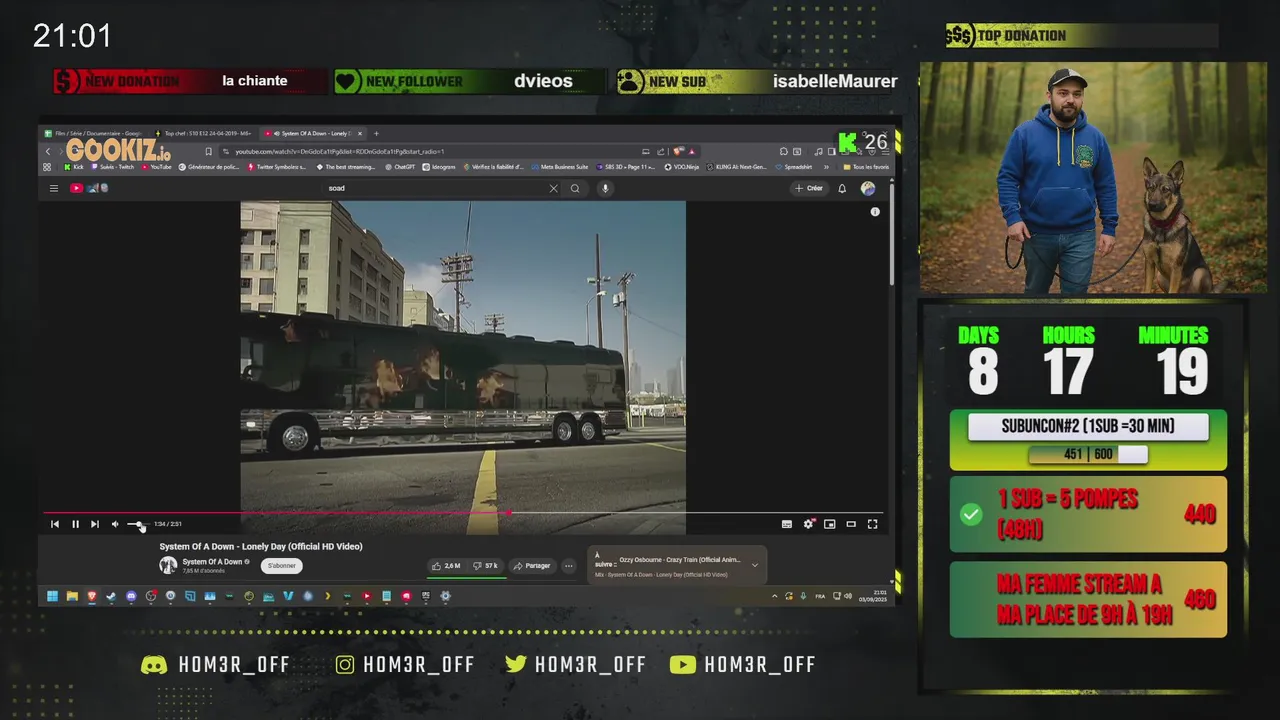This screenshot has width=1280, height=720.
Task: Enter fullscreen on the video player
Action: coord(872,524)
